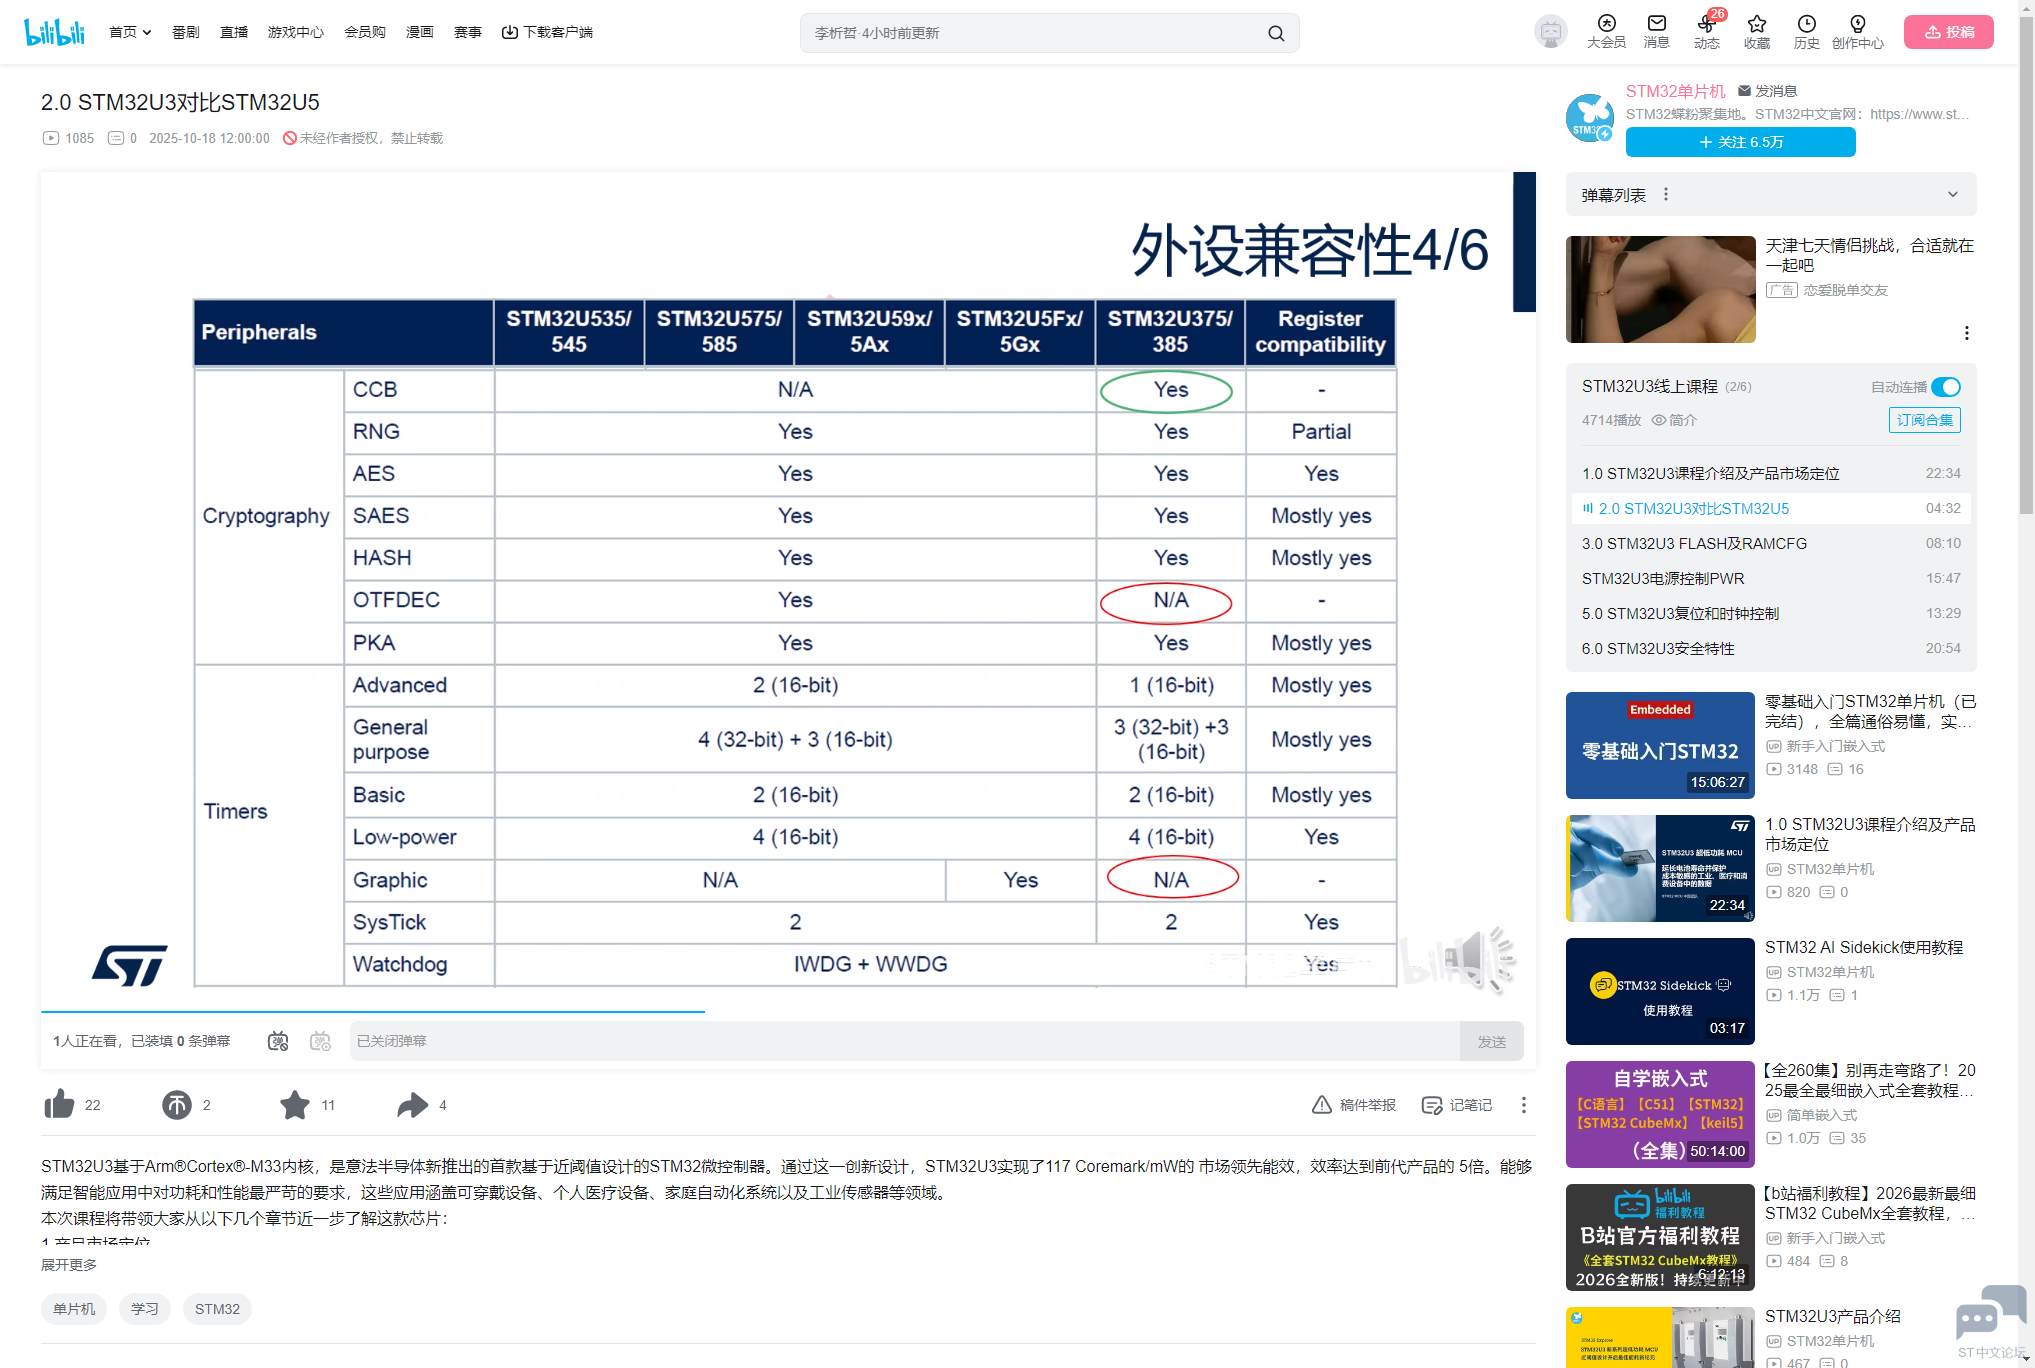2035x1368 pixels.
Task: Play 3.0 STM32U3 FLASH及RAMCFG episode
Action: (x=1771, y=543)
